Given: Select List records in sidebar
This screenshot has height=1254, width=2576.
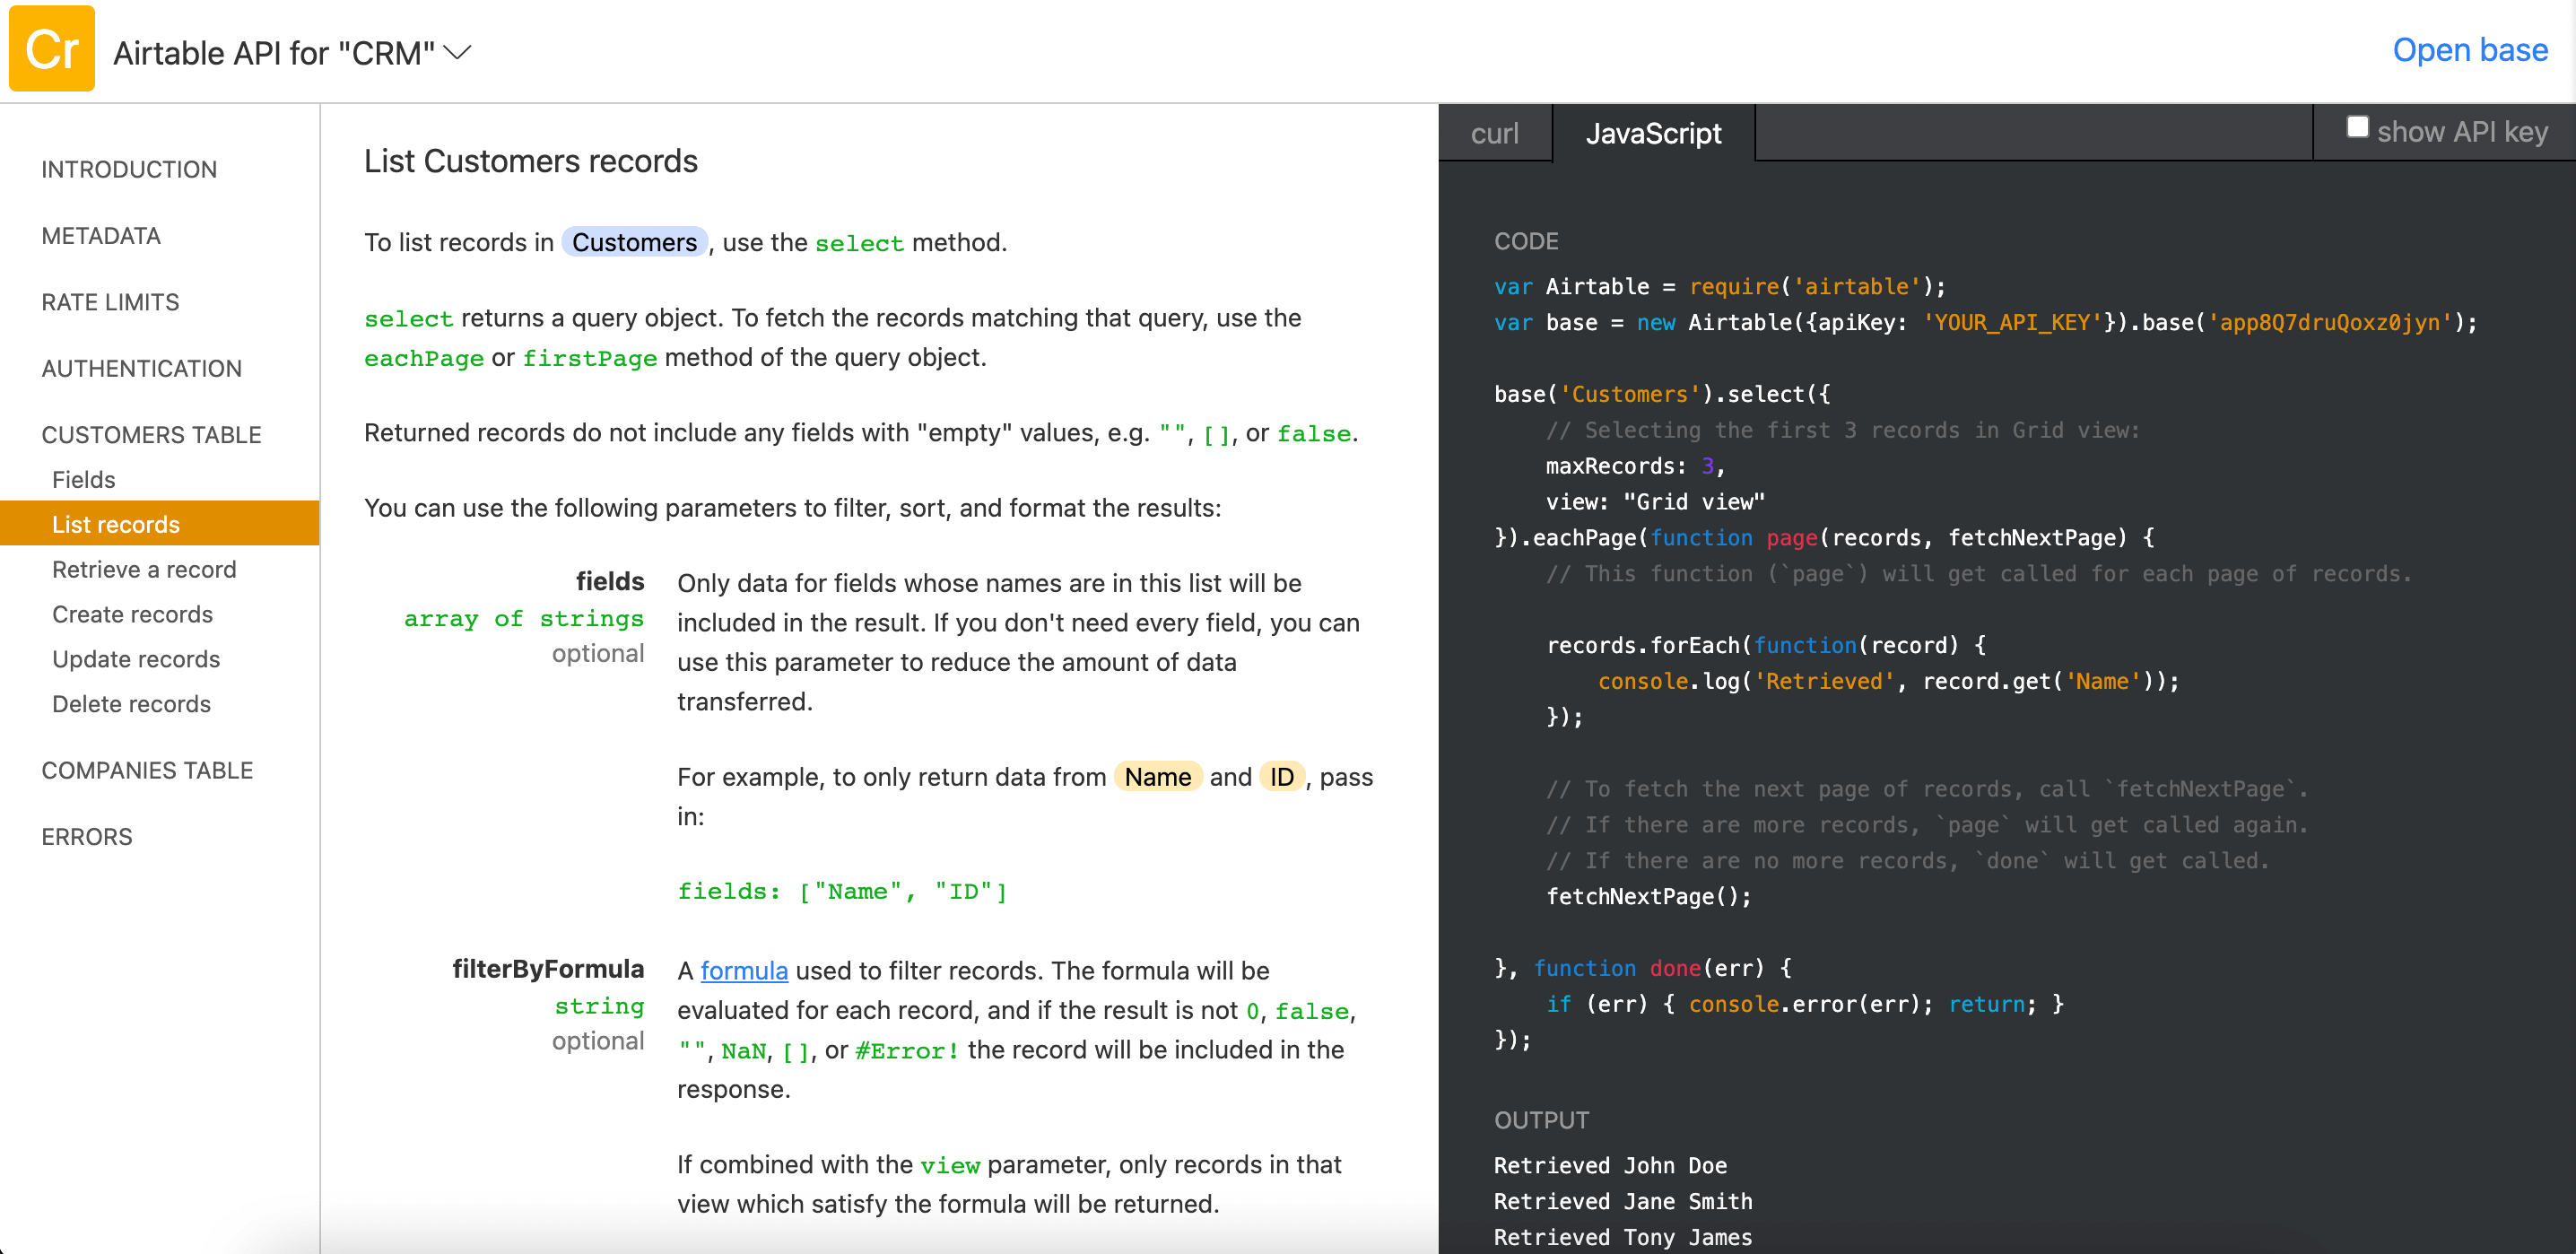Looking at the screenshot, I should (160, 524).
